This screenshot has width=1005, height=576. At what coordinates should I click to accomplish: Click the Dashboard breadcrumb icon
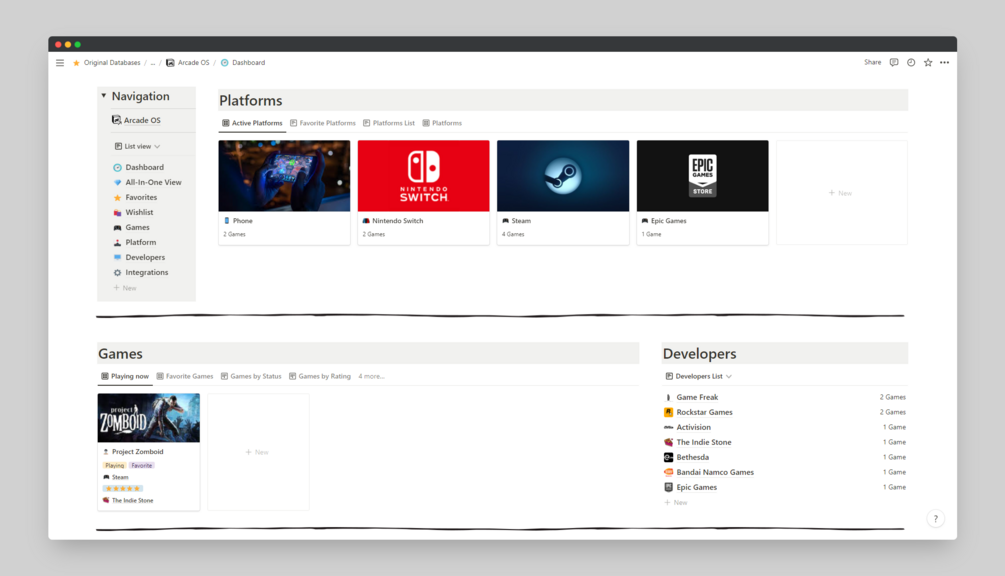(x=224, y=63)
